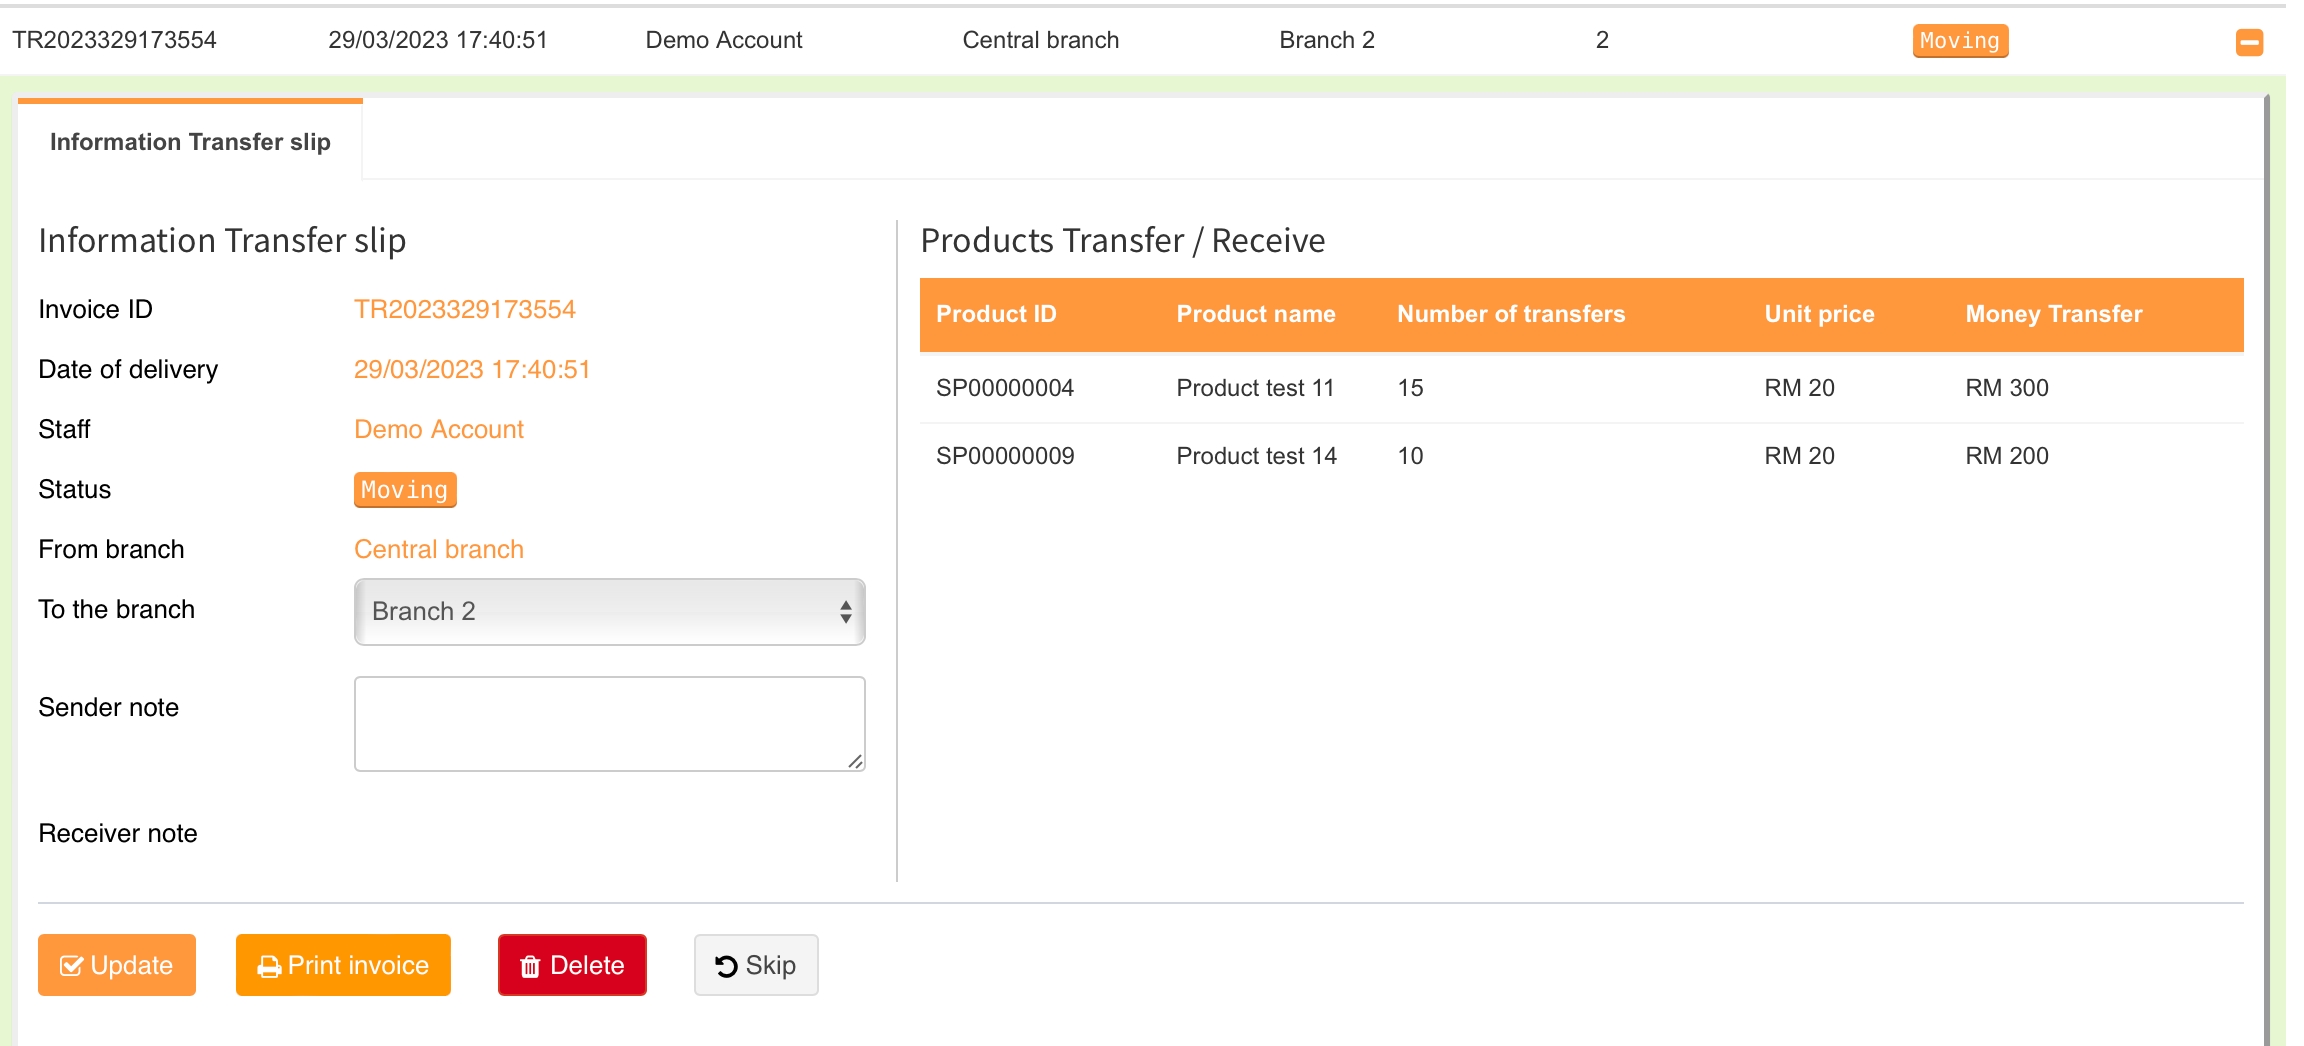
Task: Click the Sender note text area
Action: [x=609, y=723]
